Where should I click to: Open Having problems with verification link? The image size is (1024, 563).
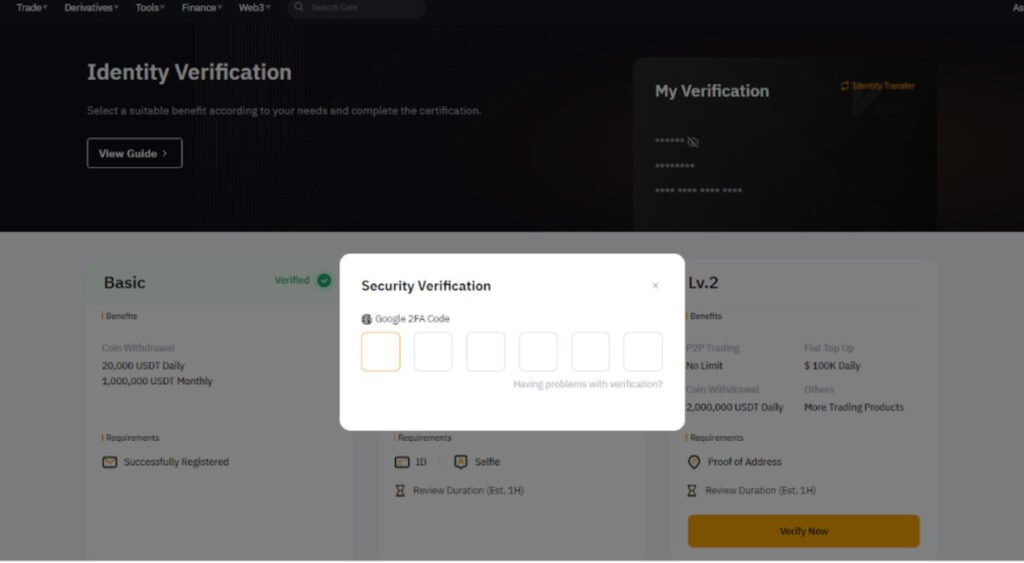pyautogui.click(x=588, y=384)
